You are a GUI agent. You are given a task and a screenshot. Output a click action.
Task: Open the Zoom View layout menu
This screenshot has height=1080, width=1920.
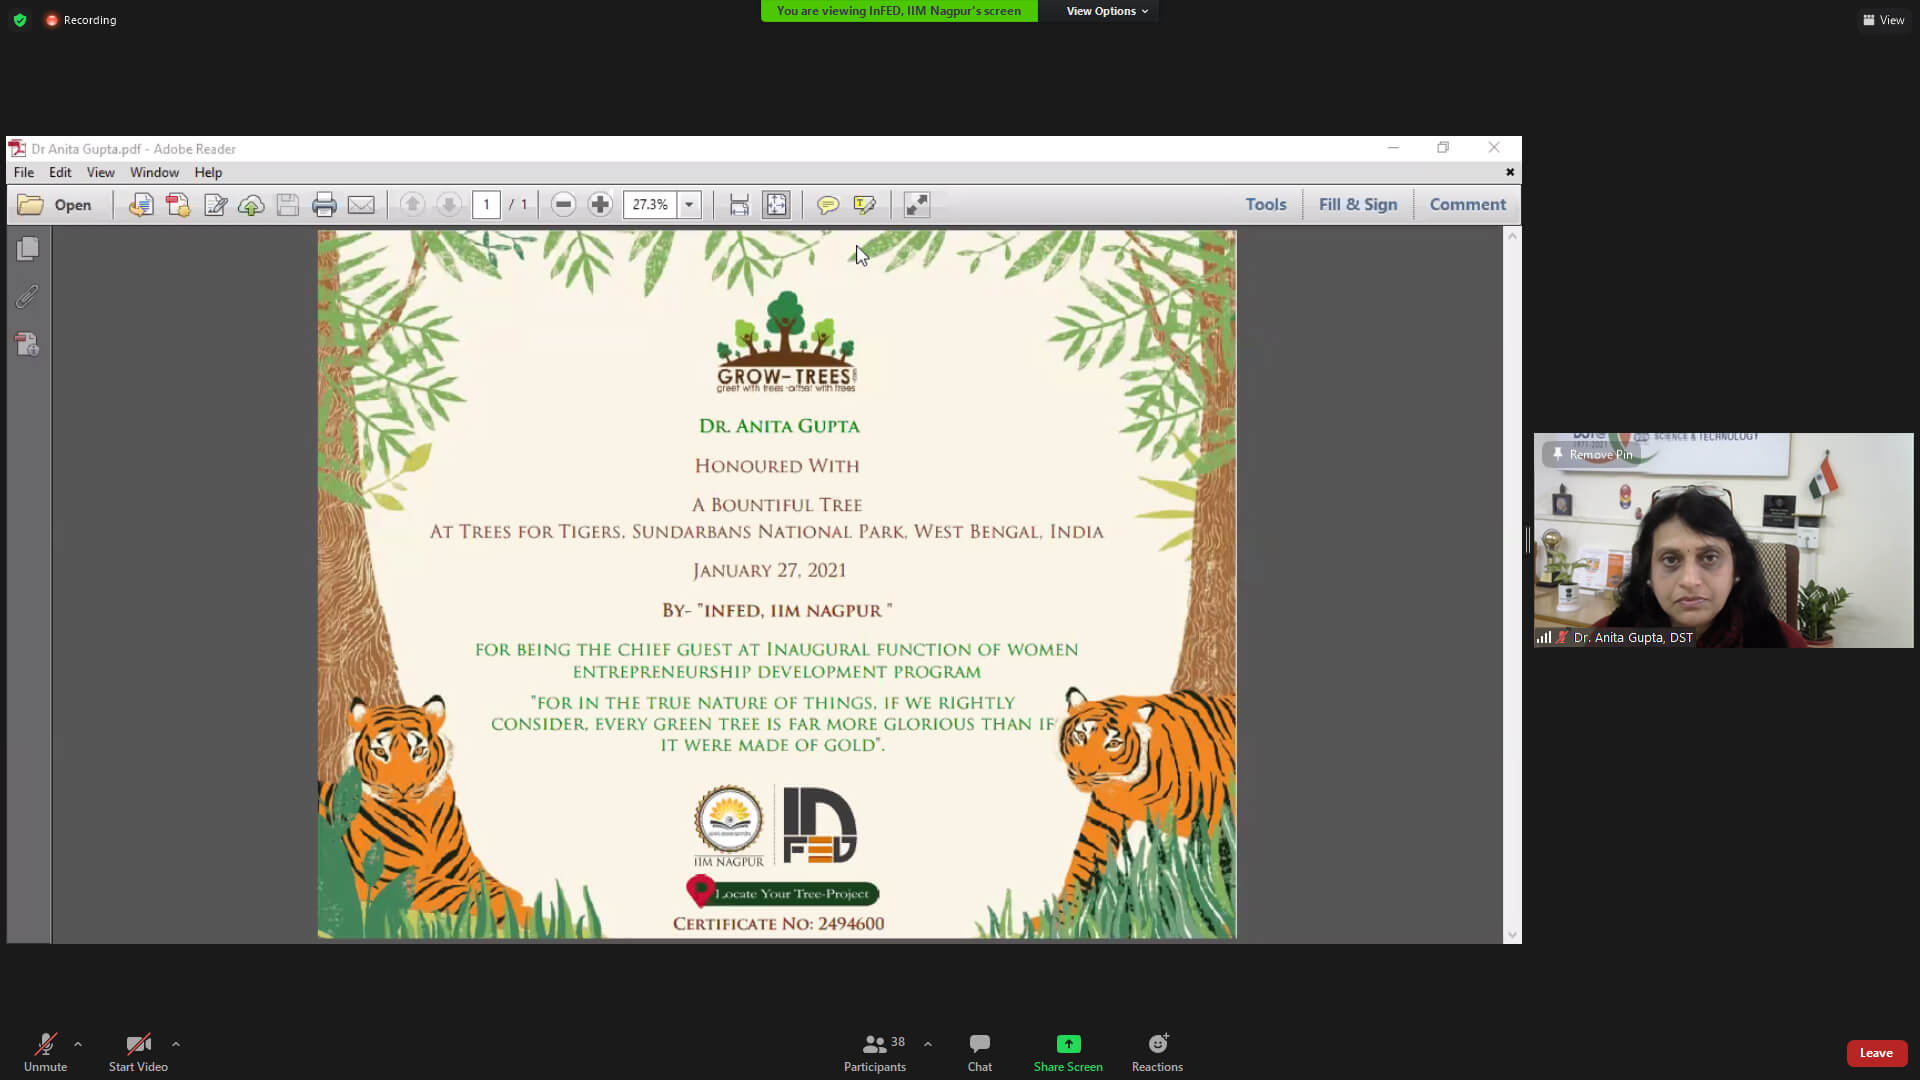[x=1884, y=20]
